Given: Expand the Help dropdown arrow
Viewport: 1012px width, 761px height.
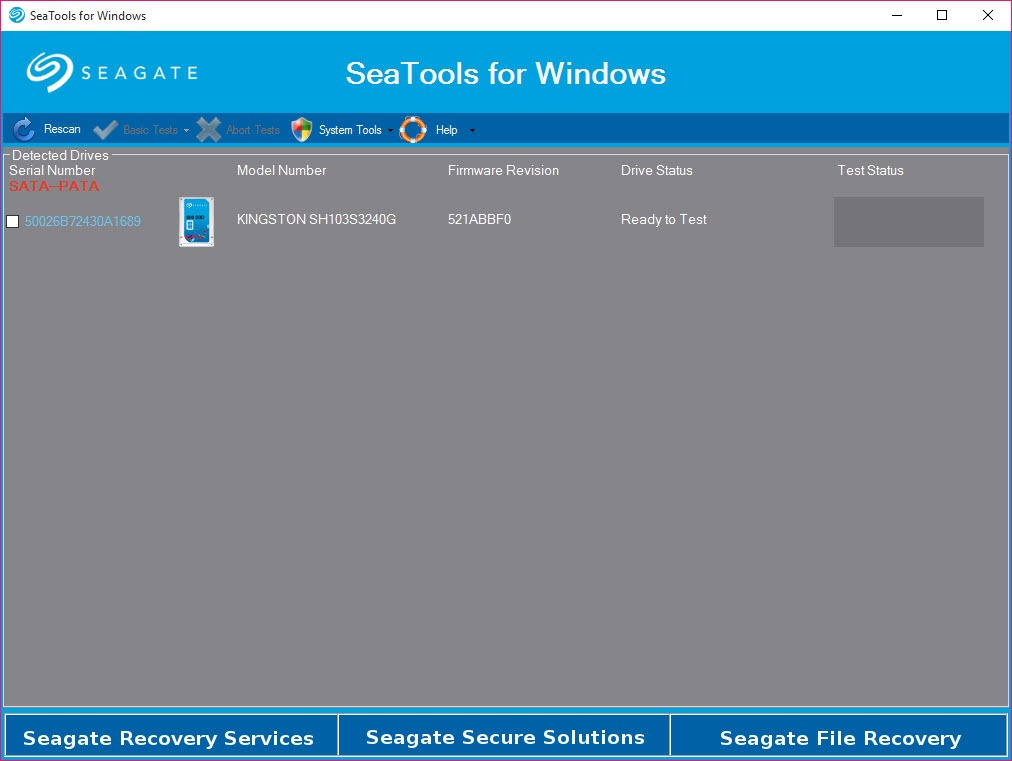Looking at the screenshot, I should pyautogui.click(x=472, y=130).
